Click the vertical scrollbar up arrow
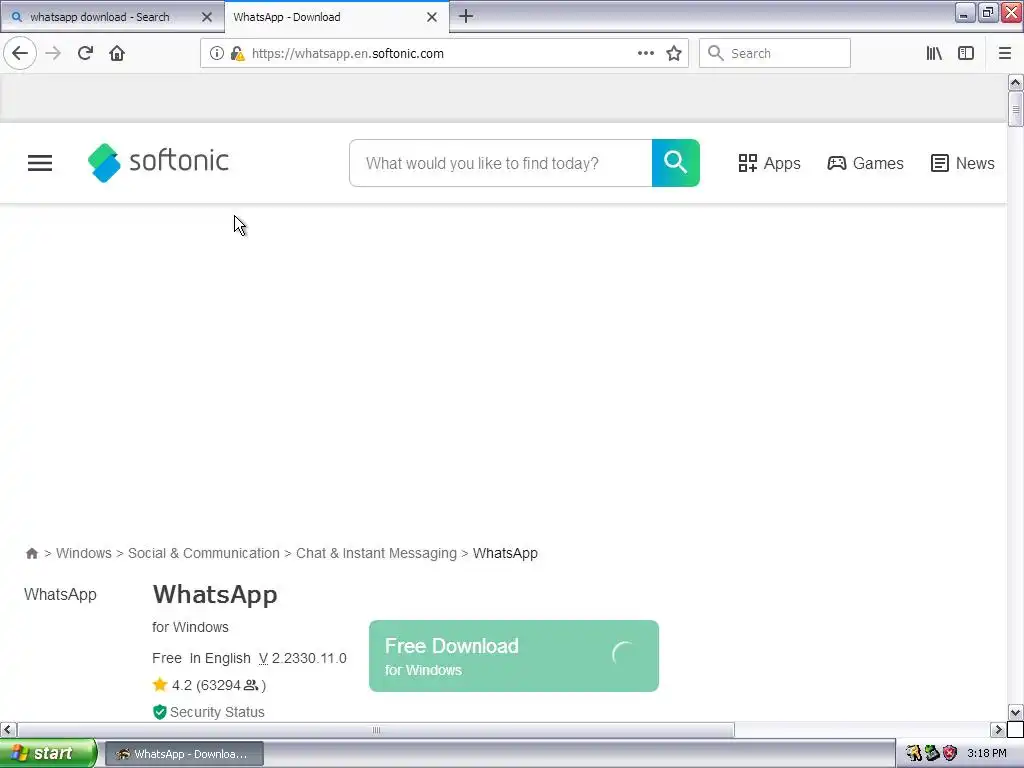 click(x=1015, y=82)
